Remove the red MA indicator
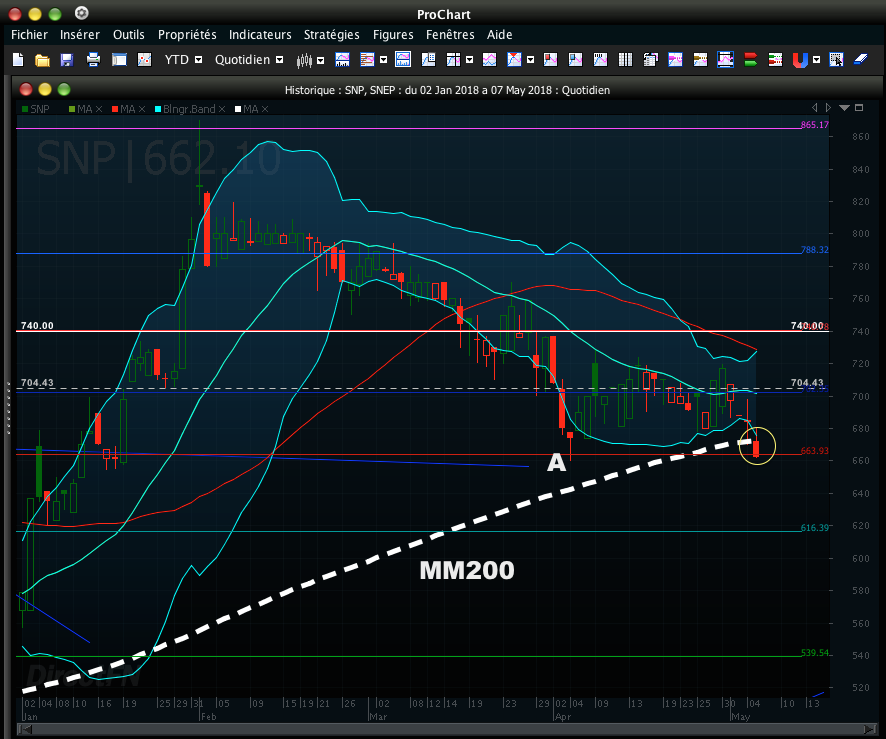 (142, 109)
